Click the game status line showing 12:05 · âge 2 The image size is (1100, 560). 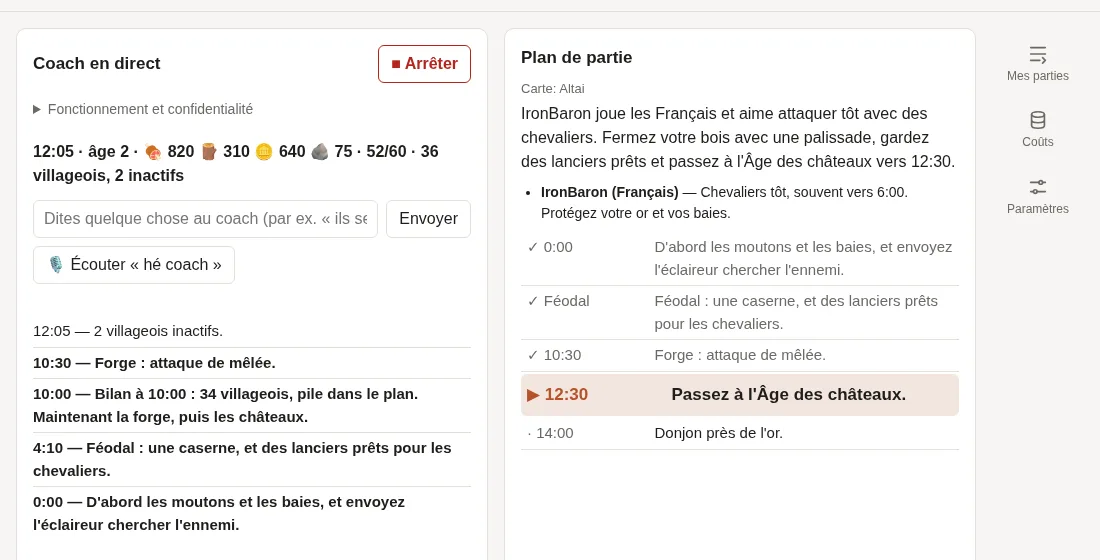tap(252, 164)
